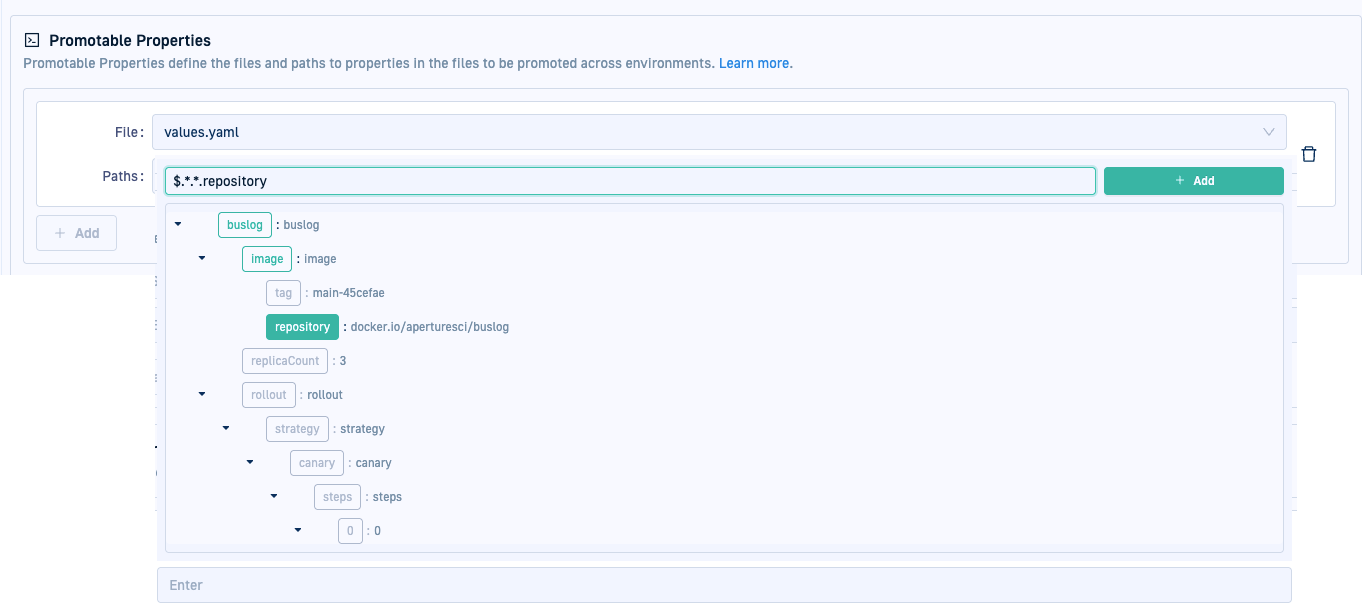Screen dimensions: 1362x609
Task: Collapse the rollout tree arrow
Action: tap(202, 395)
